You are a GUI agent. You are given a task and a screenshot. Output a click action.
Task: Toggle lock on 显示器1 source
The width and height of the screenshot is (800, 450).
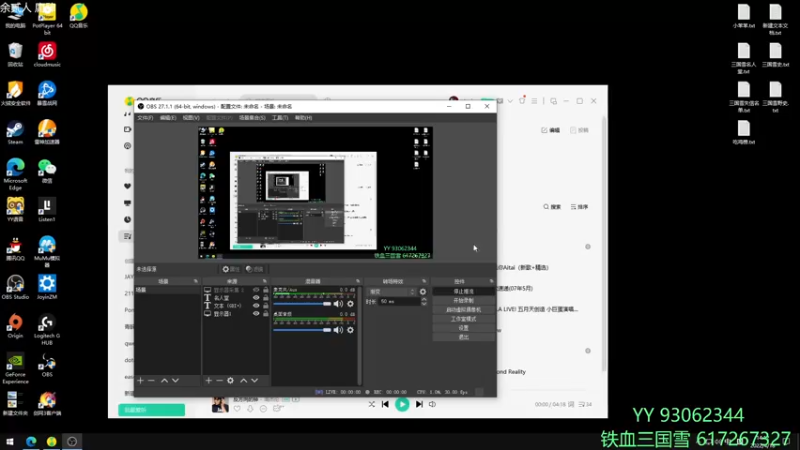266,314
